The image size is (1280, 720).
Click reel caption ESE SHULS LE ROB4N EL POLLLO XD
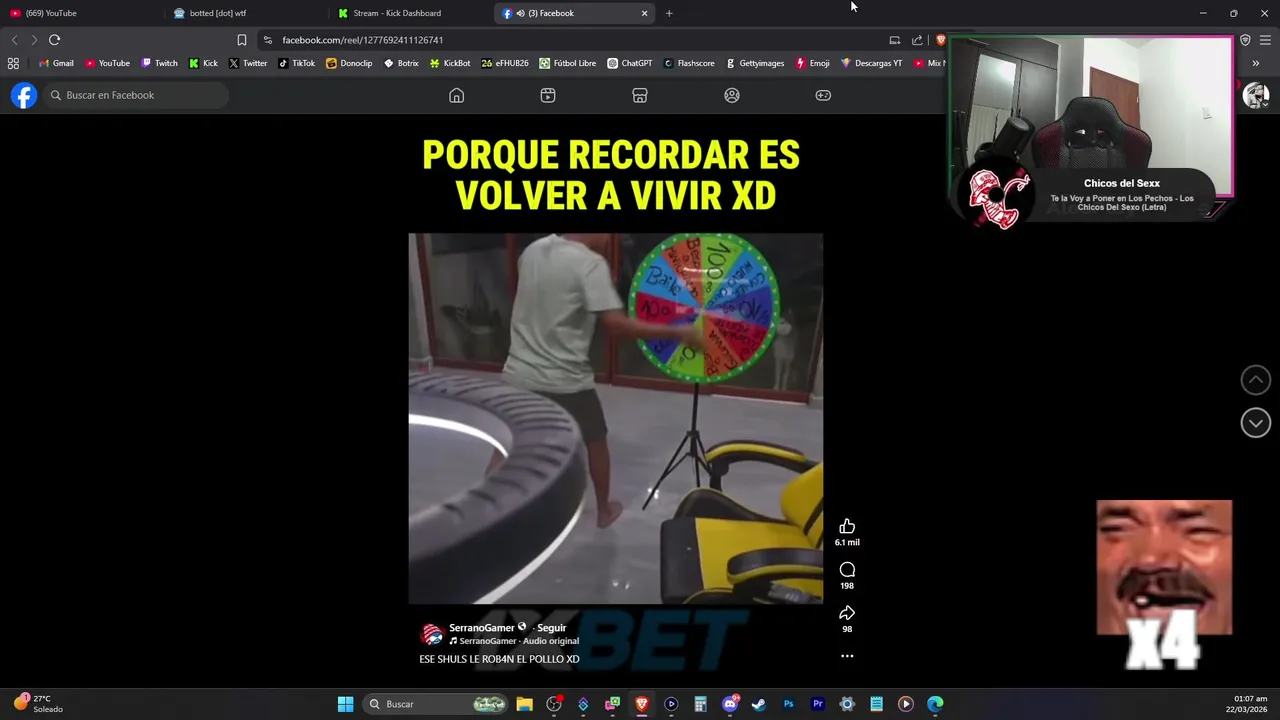click(499, 659)
